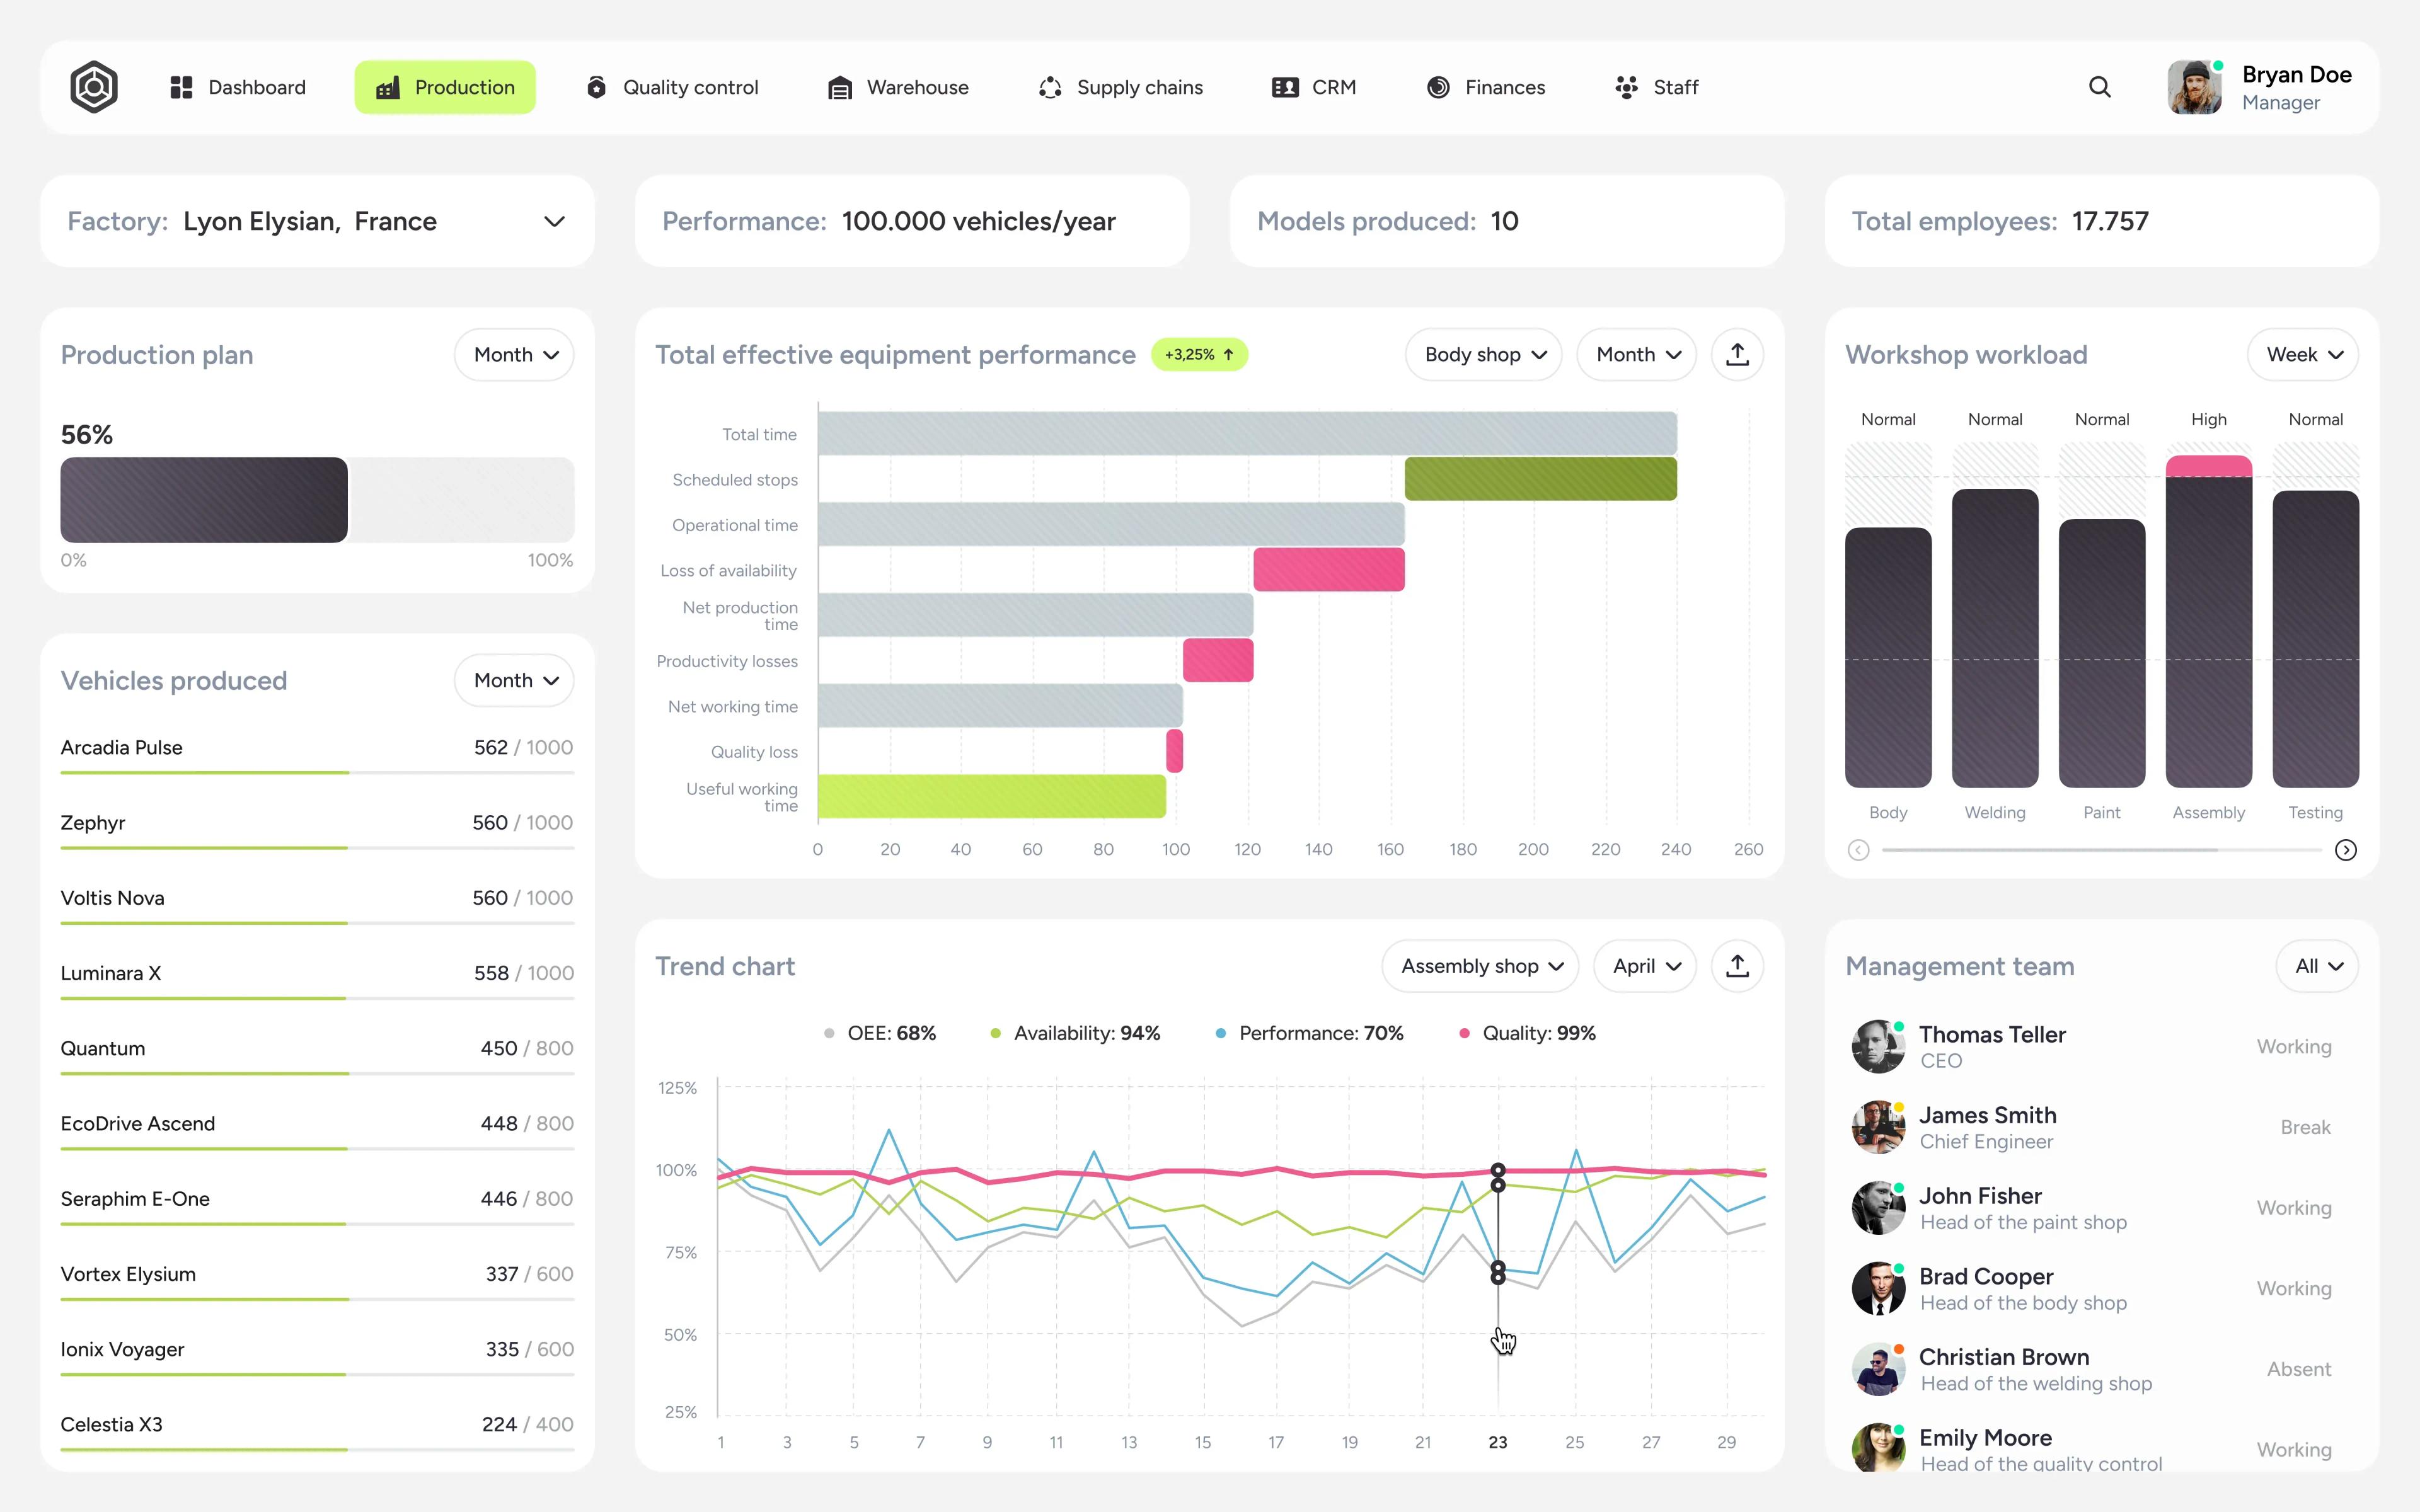Click the Trend chart export icon
Image resolution: width=2420 pixels, height=1512 pixels.
pos(1737,966)
